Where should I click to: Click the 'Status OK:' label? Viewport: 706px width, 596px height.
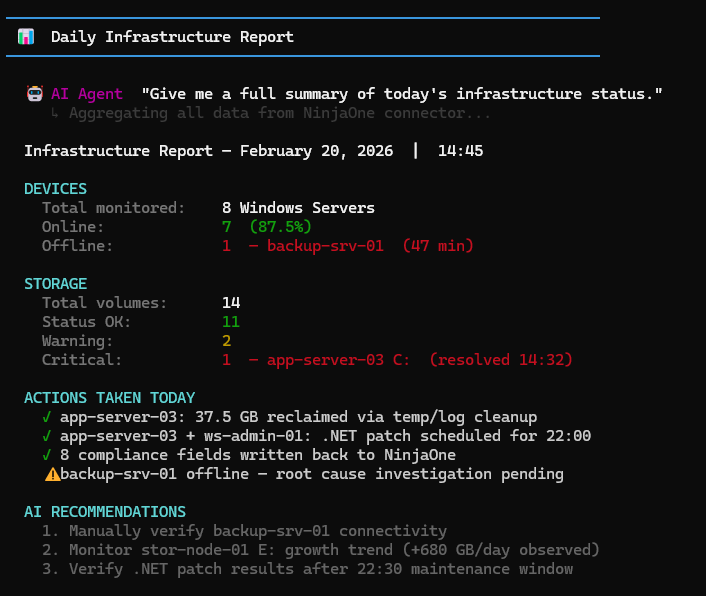pos(86,322)
